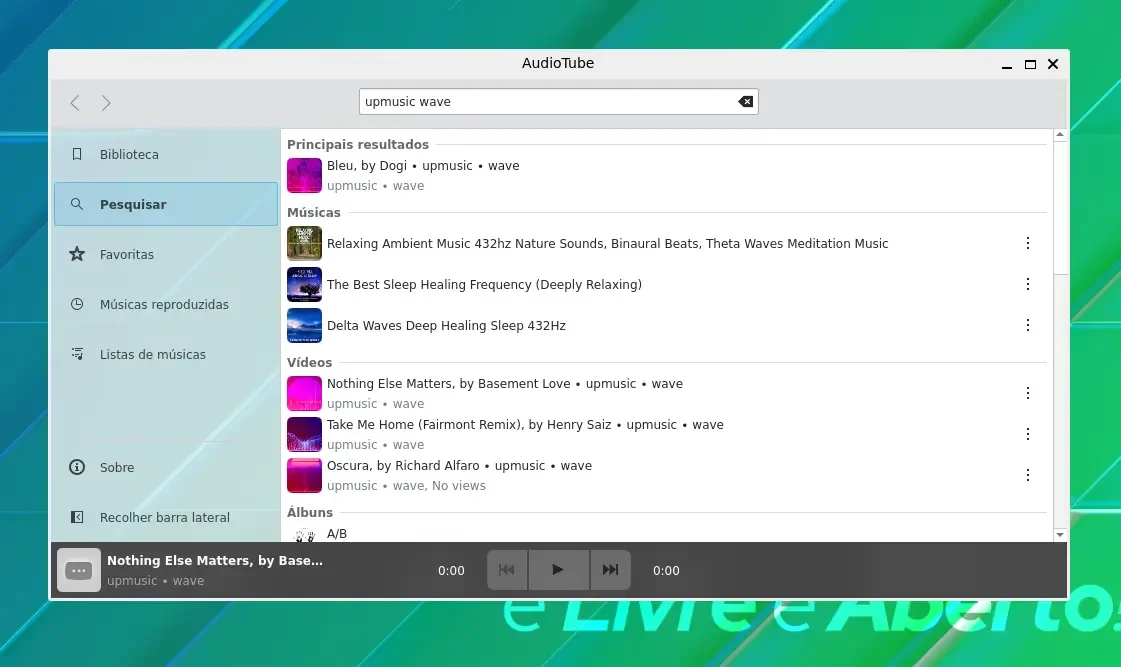Maximize the AudioTube window
Viewport: 1121px width, 667px height.
click(x=1030, y=64)
